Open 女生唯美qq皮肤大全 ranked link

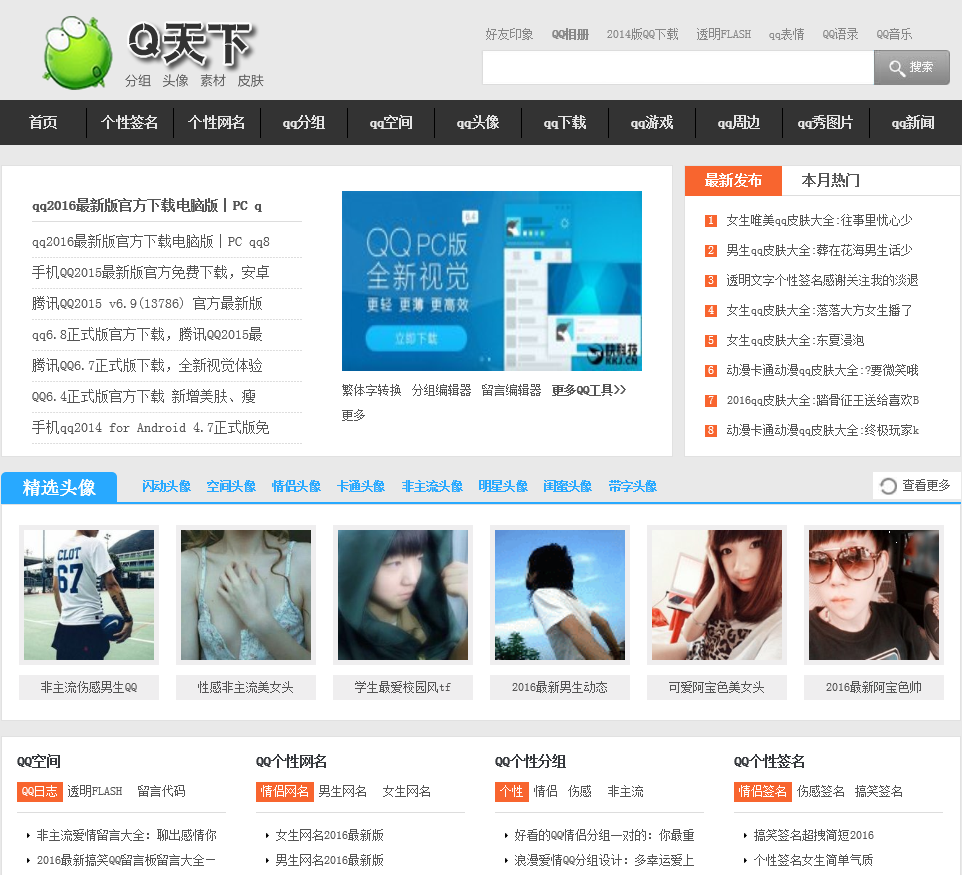[819, 220]
